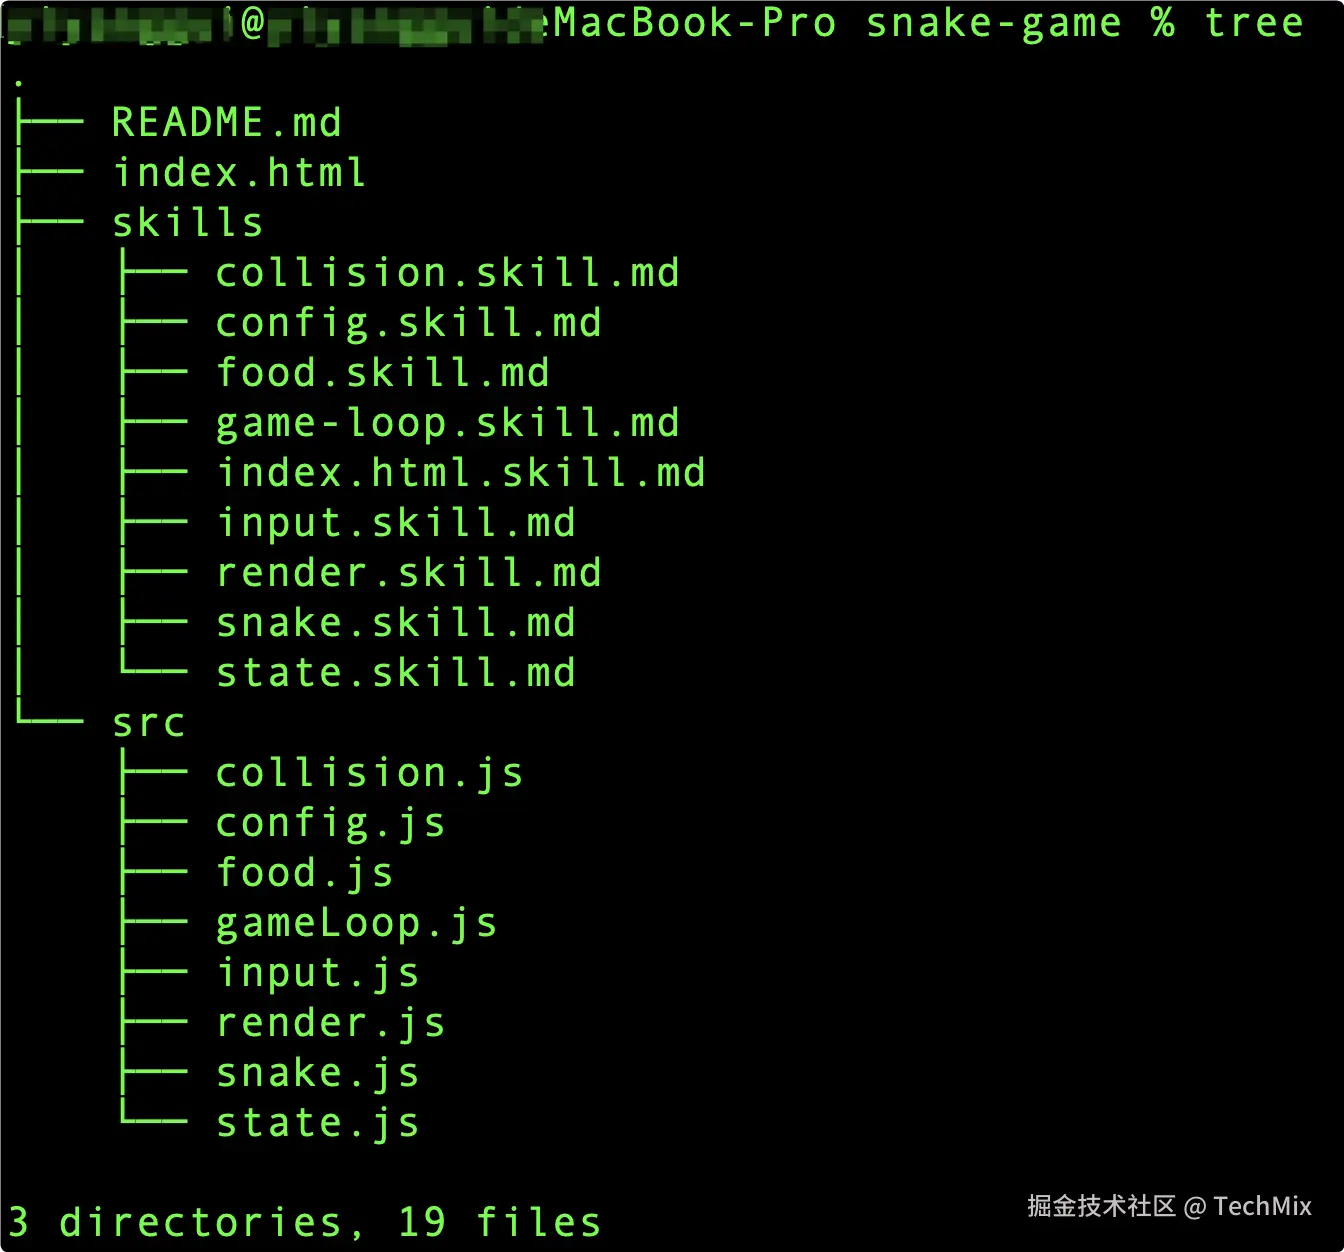Click food.skill.md file name
Viewport: 1344px width, 1252px height.
pyautogui.click(x=383, y=373)
